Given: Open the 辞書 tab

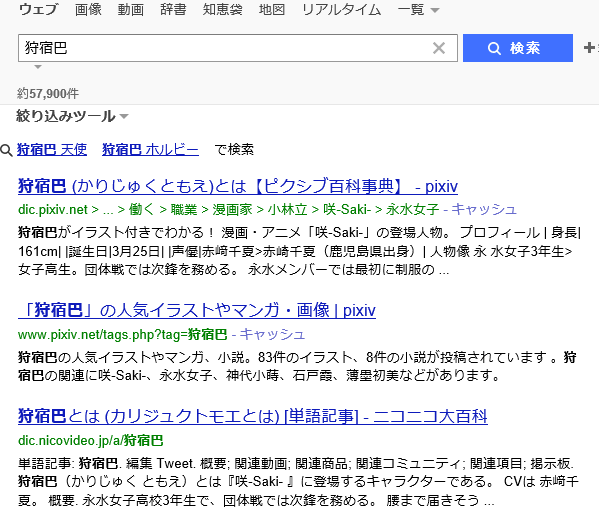Looking at the screenshot, I should click(x=173, y=10).
